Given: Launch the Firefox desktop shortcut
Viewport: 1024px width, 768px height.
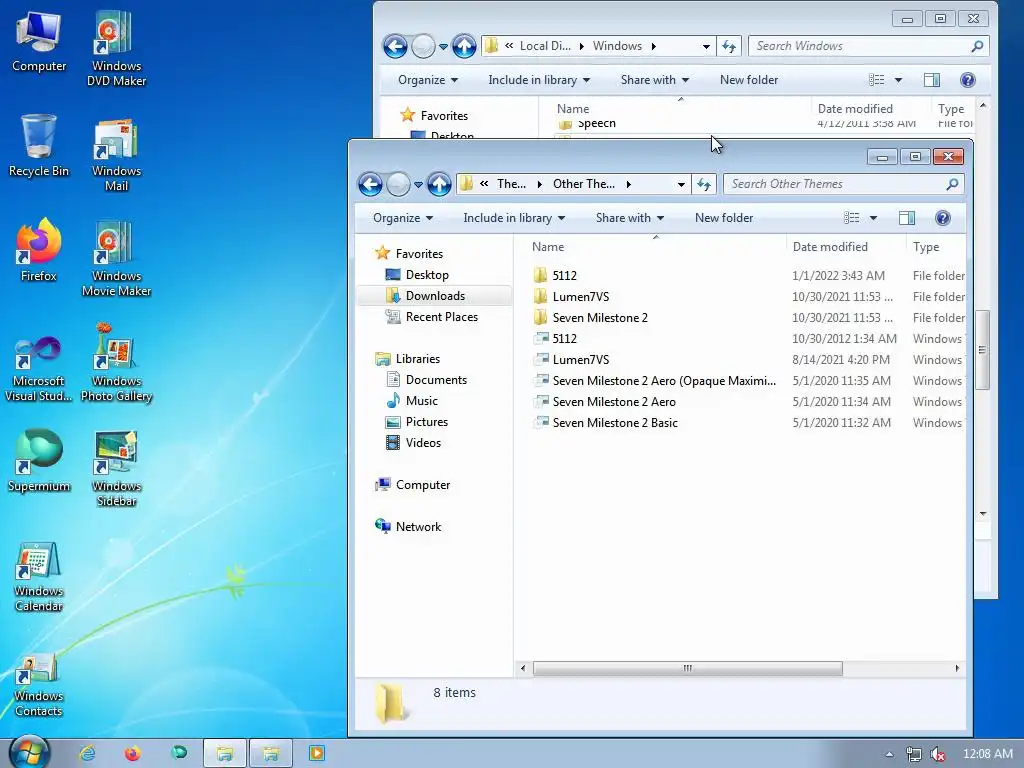Looking at the screenshot, I should [39, 251].
